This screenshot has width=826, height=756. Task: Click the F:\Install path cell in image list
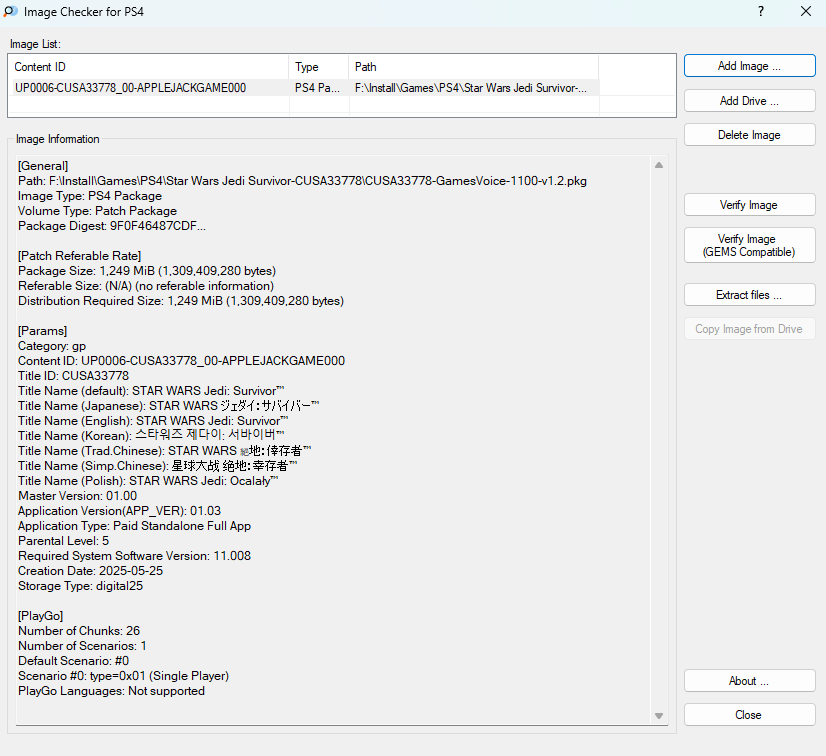[471, 88]
